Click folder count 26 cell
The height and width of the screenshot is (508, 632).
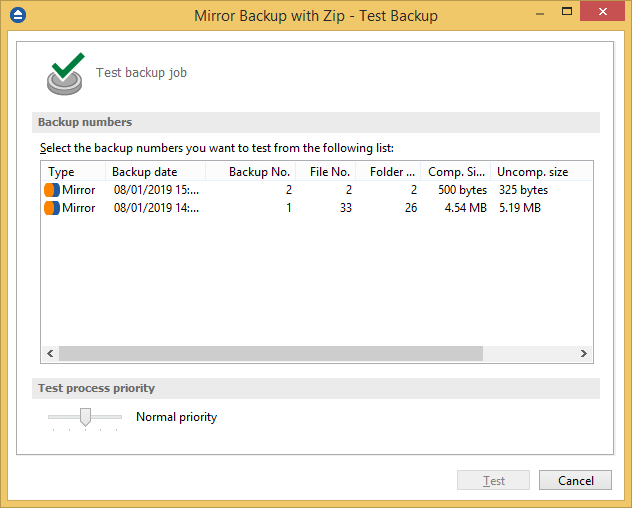click(411, 208)
